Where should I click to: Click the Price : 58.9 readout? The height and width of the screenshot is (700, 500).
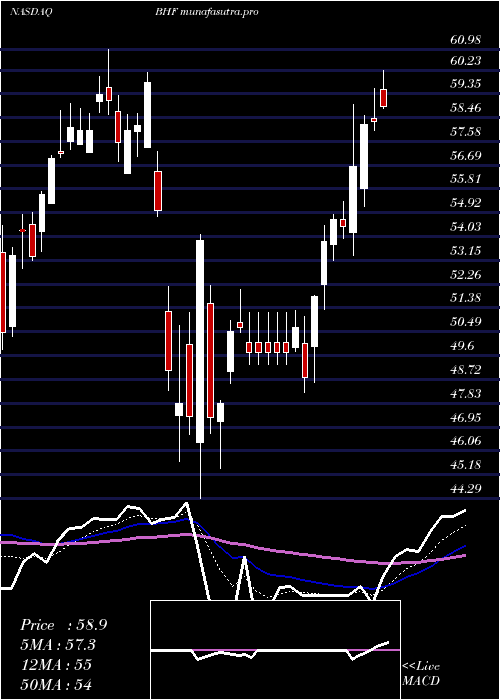63,625
